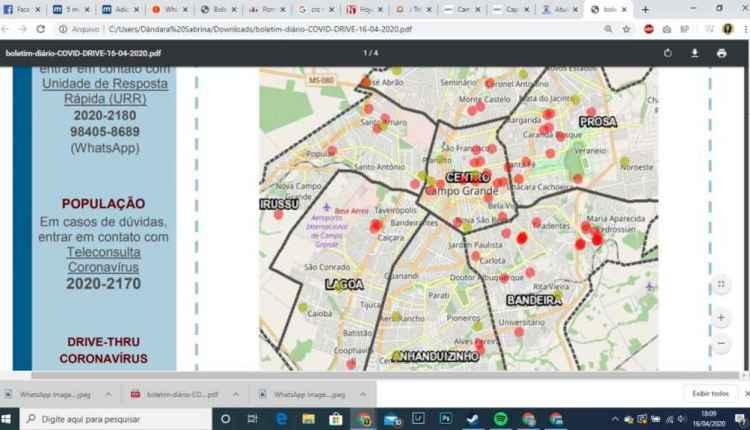This screenshot has height=430, width=750.
Task: Open a new browser tab
Action: 645,10
